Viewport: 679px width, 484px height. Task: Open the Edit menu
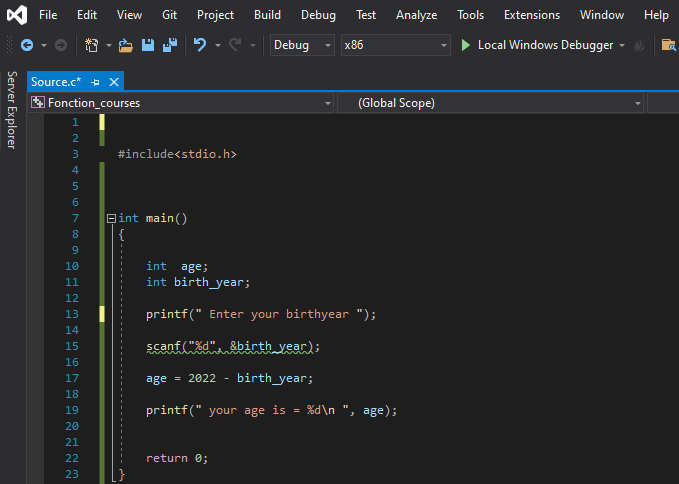click(87, 15)
